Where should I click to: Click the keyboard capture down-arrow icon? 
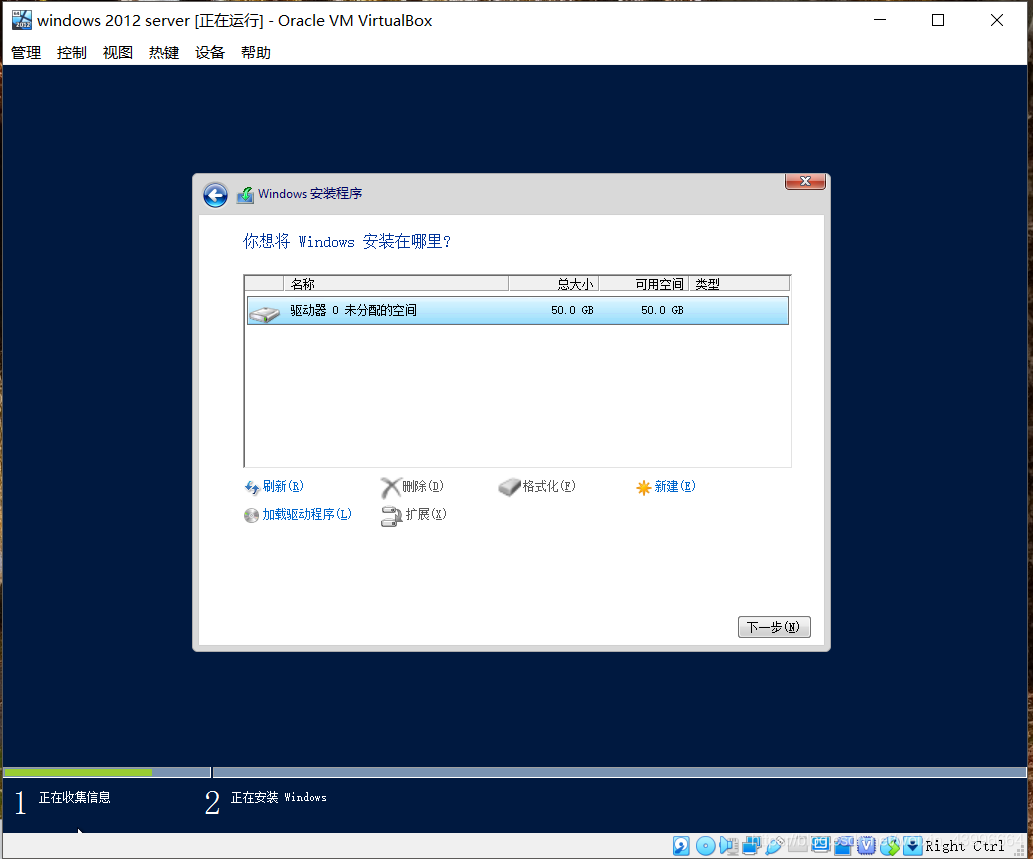912,846
